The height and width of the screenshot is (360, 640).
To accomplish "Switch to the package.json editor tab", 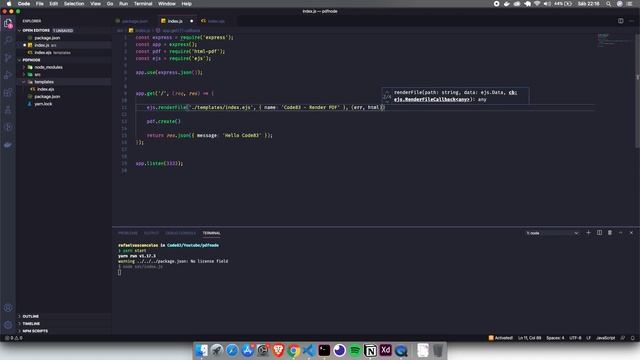I will [x=135, y=21].
